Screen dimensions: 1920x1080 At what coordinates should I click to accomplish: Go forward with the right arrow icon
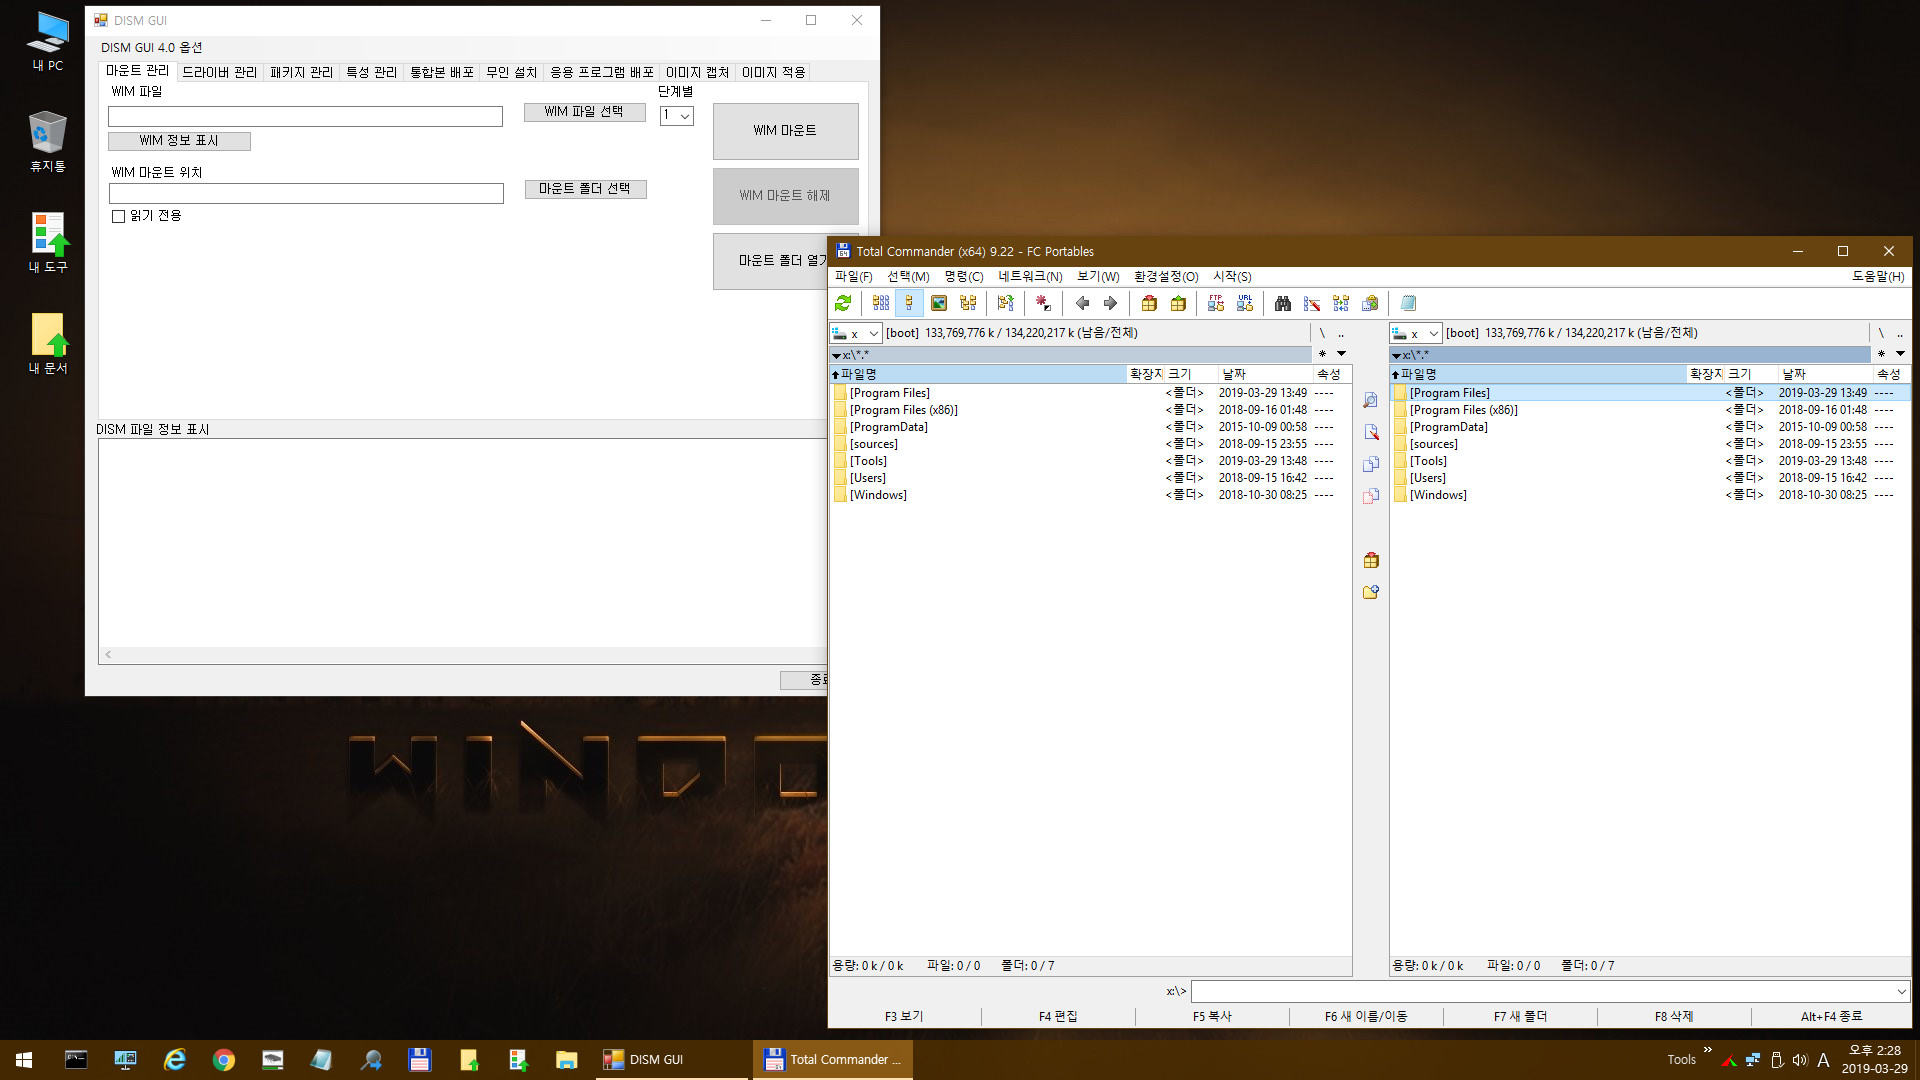tap(1110, 303)
